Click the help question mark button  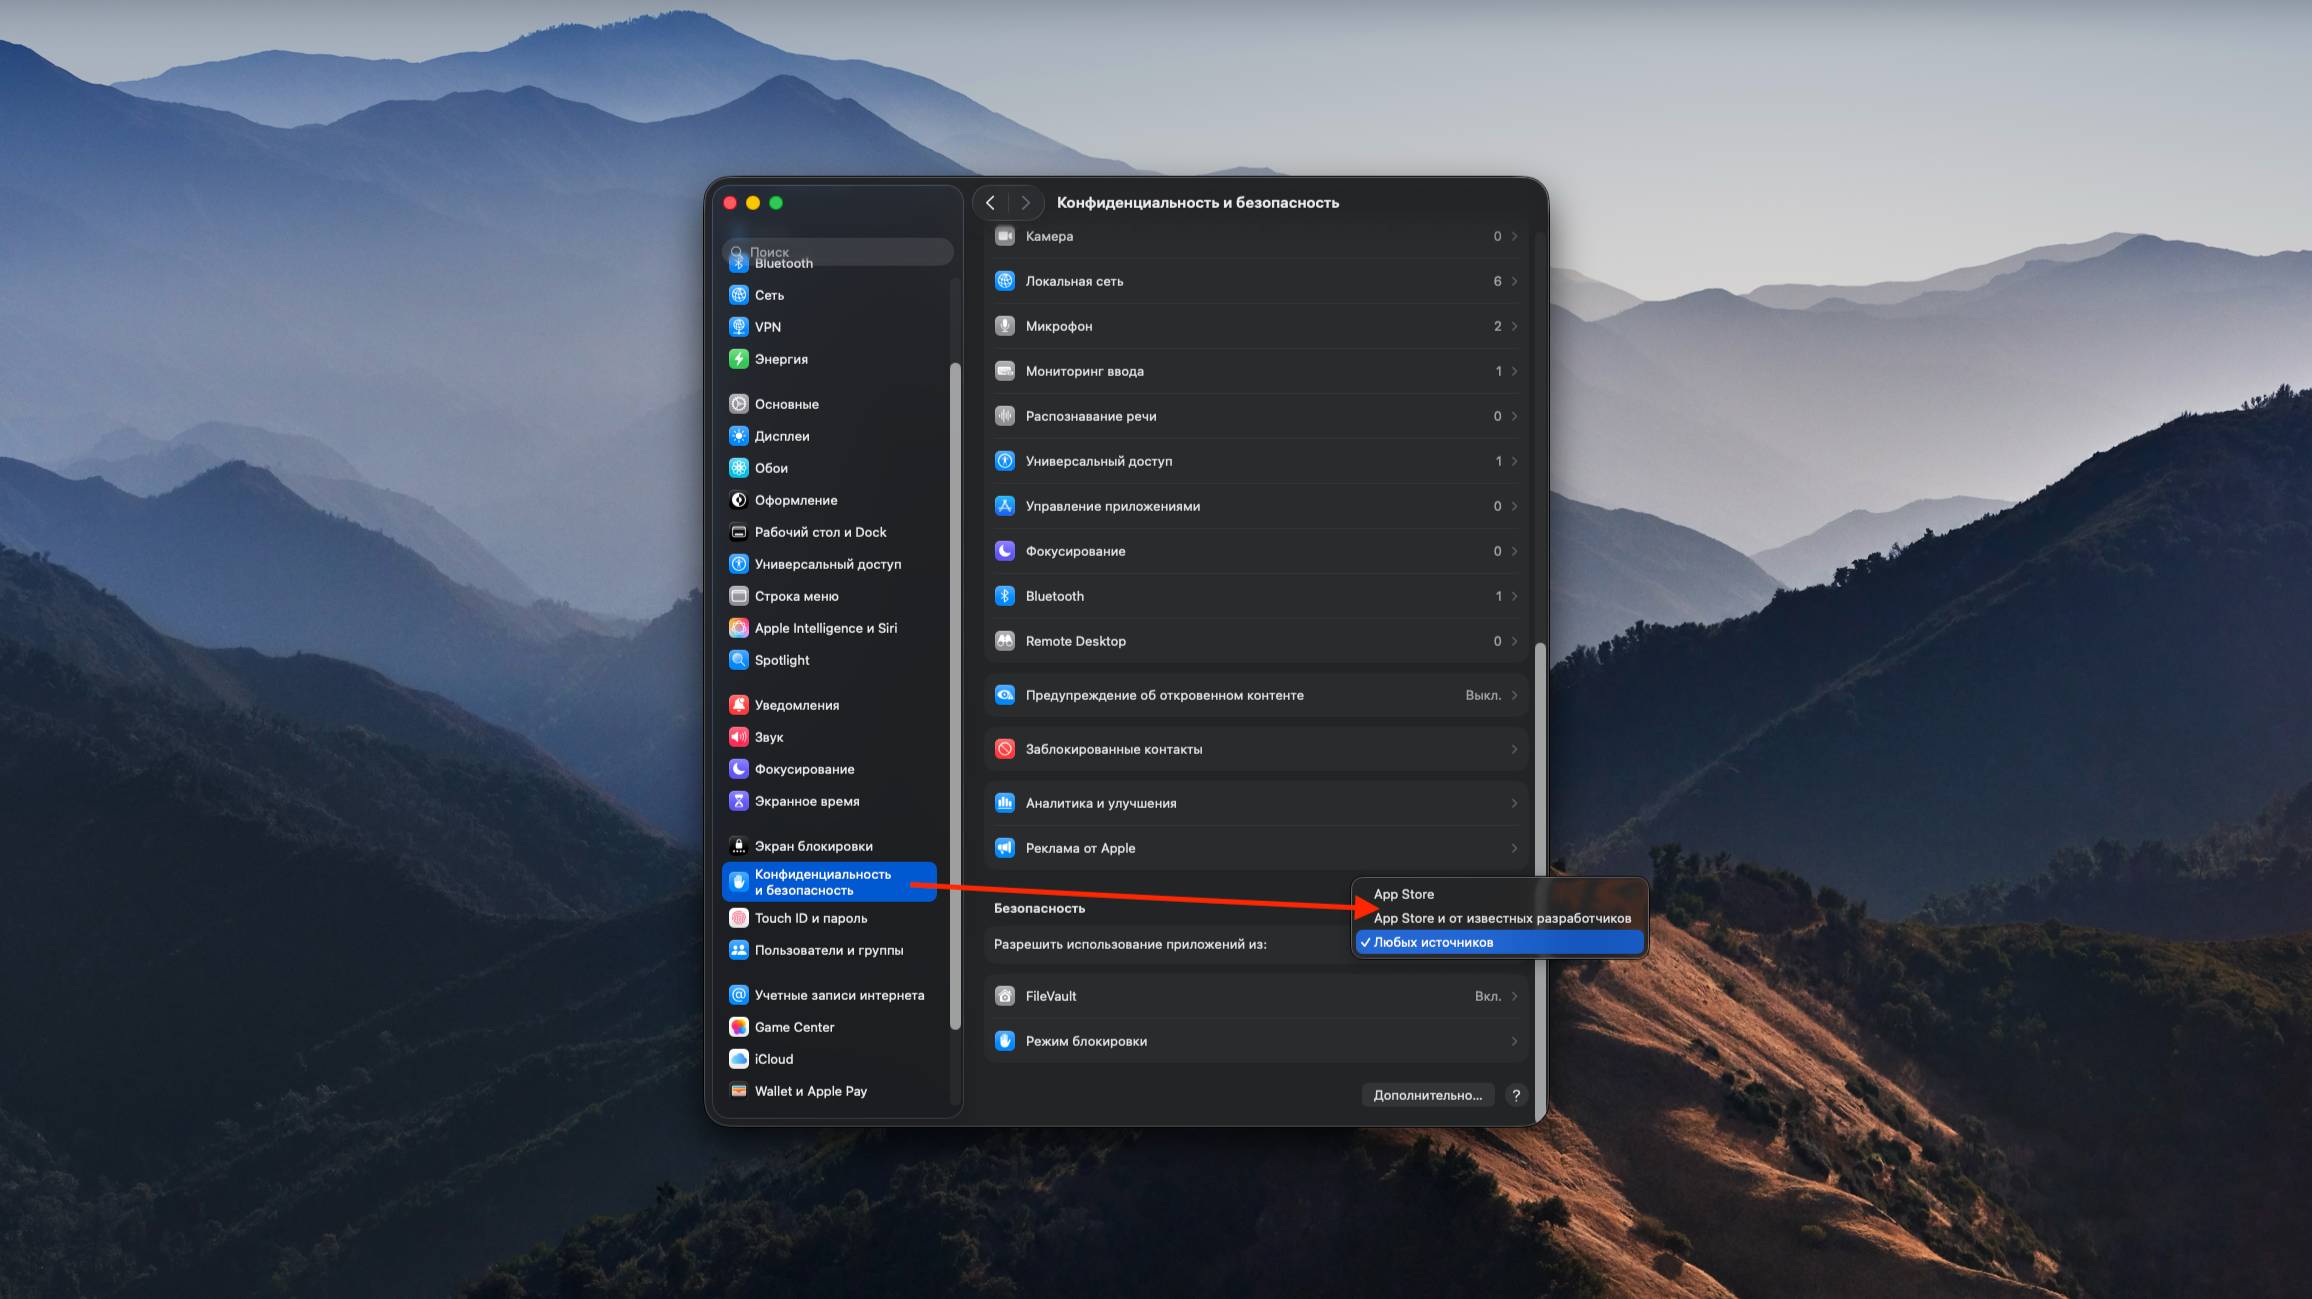point(1516,1095)
